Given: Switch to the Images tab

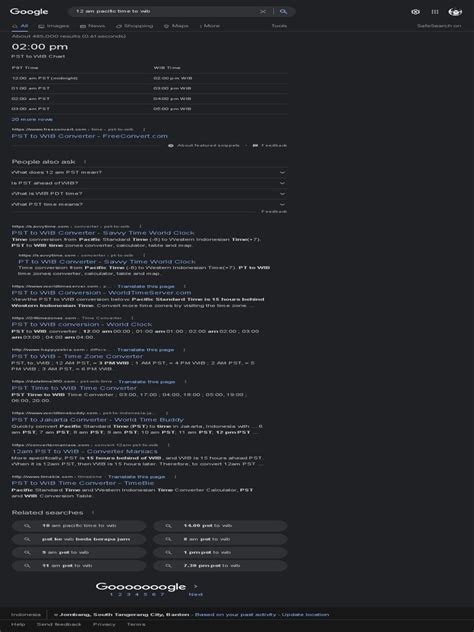Looking at the screenshot, I should tap(54, 26).
